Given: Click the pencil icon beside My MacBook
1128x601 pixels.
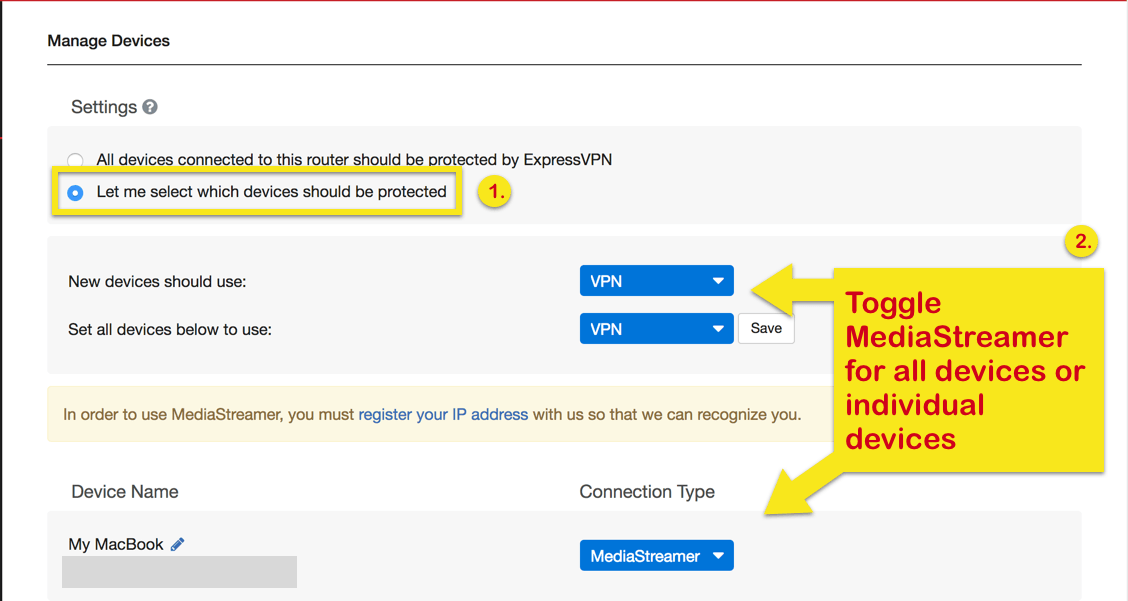Looking at the screenshot, I should point(178,544).
